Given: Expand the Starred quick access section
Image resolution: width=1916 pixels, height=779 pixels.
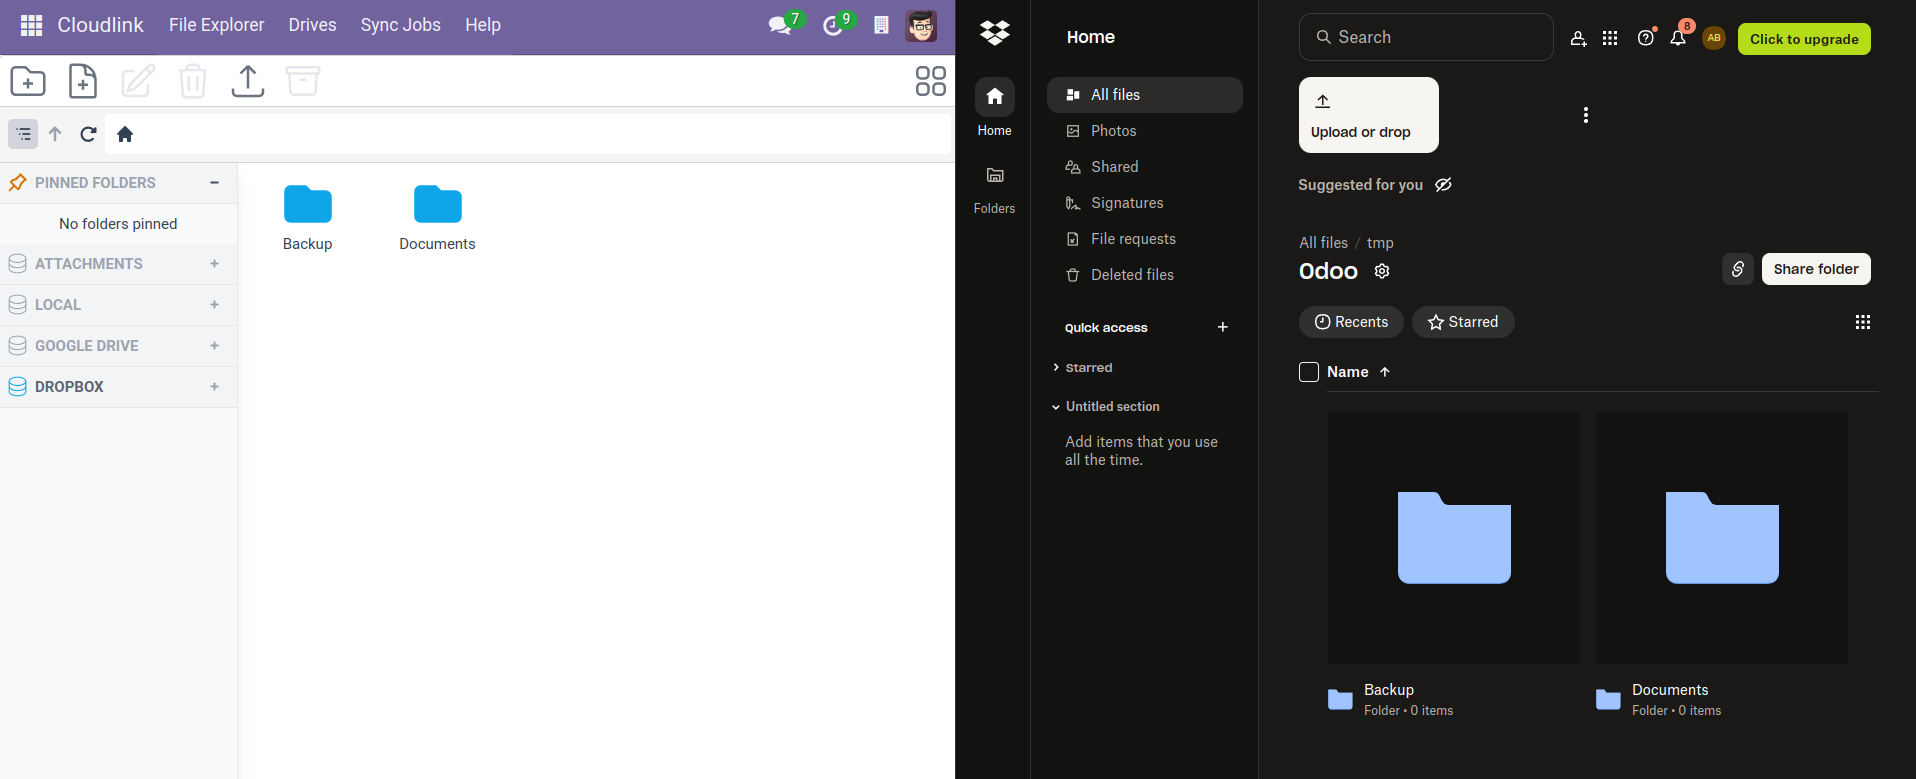Looking at the screenshot, I should coord(1056,368).
